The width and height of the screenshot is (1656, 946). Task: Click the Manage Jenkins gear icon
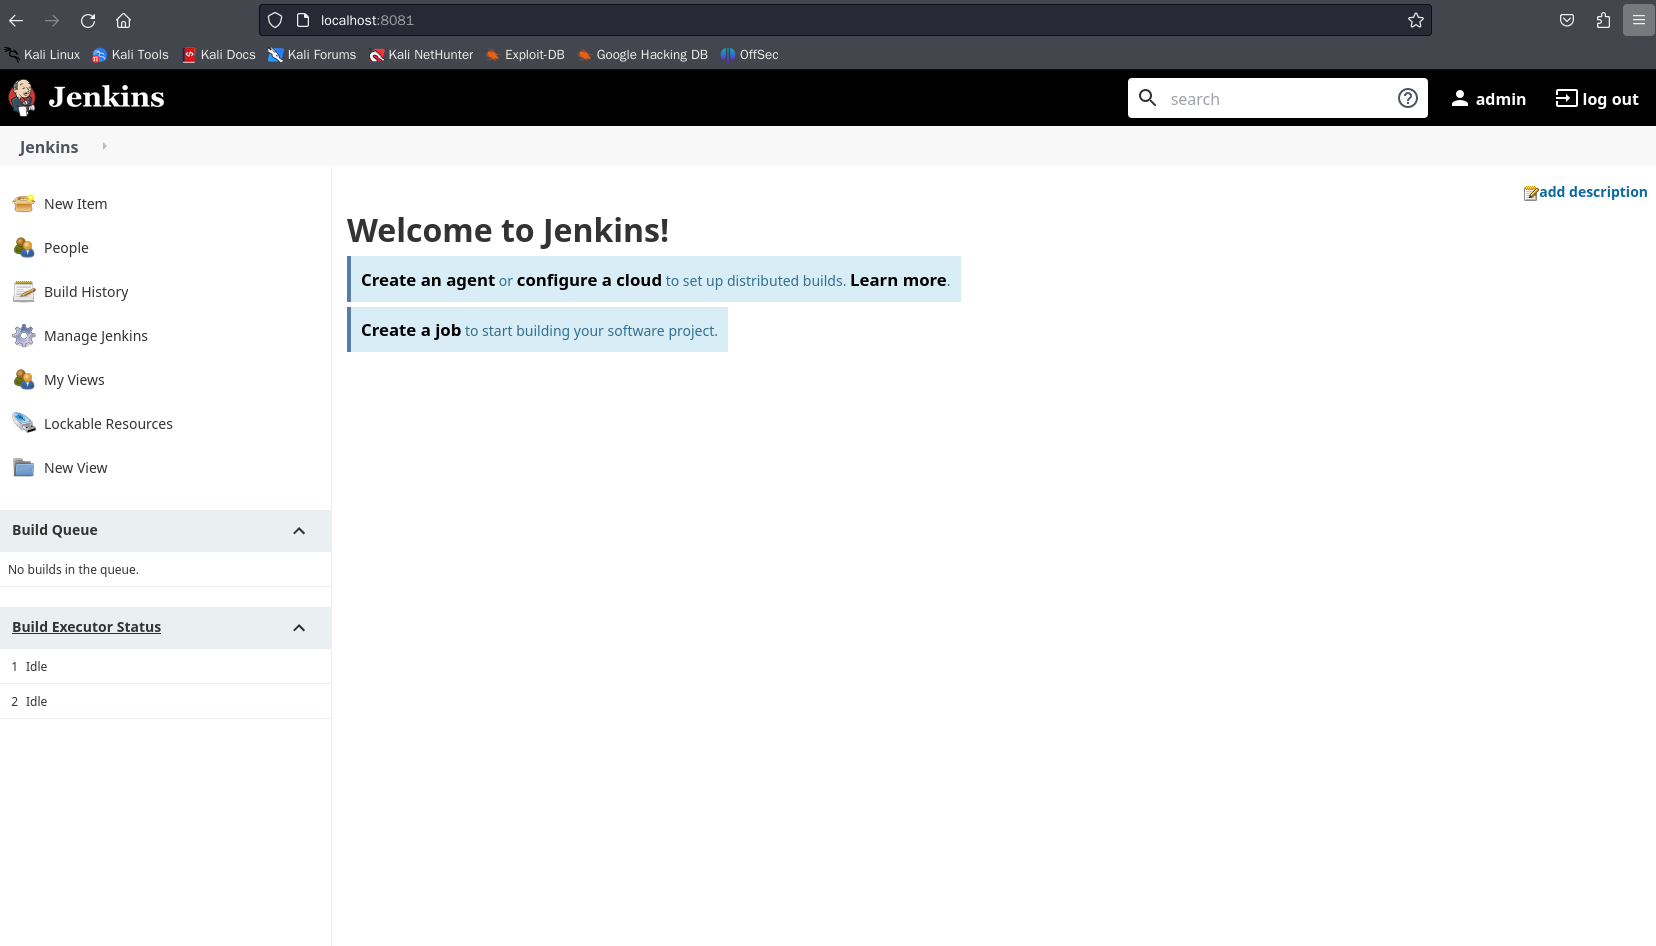tap(24, 336)
